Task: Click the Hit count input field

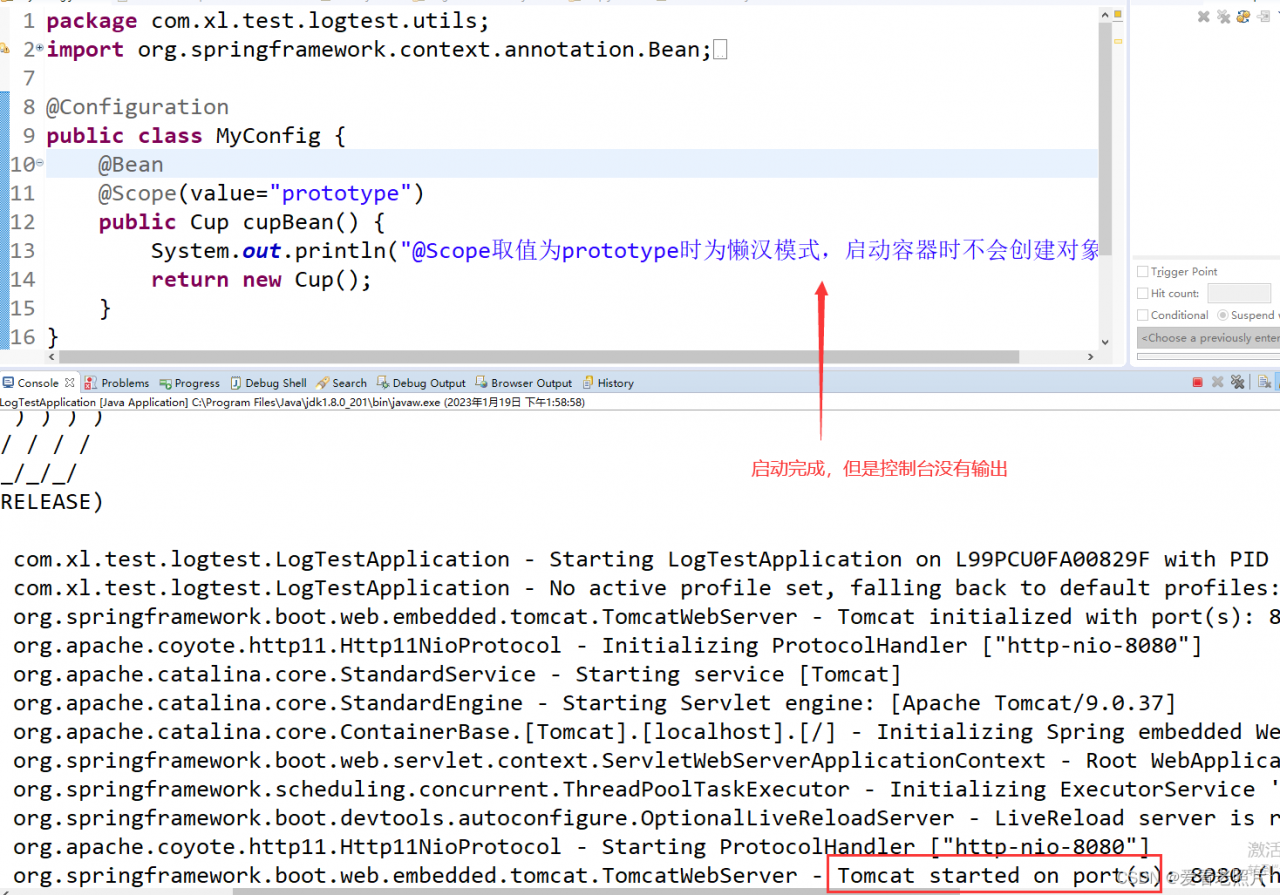Action: (x=1239, y=293)
